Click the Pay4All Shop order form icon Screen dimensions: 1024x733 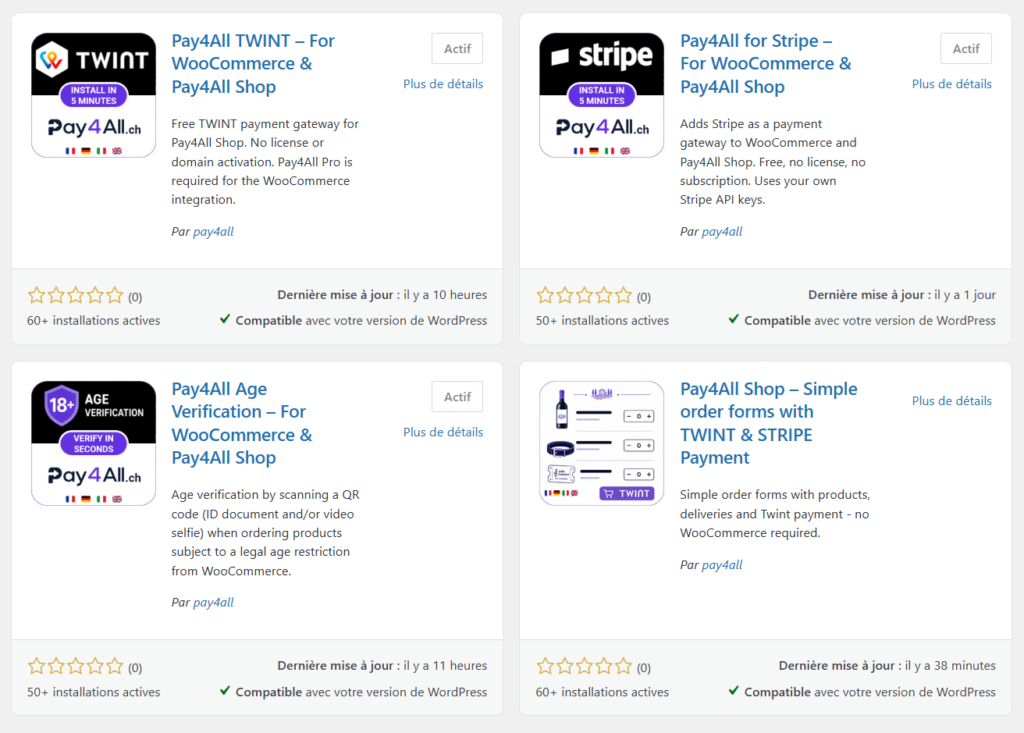click(x=601, y=443)
